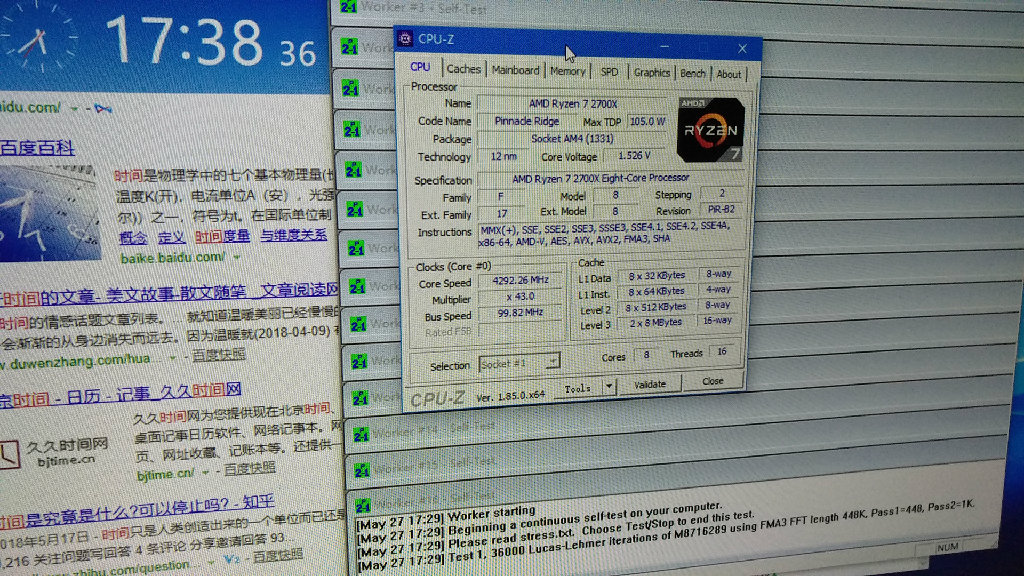Click the Close button at CPU-Z bottom
Image resolution: width=1024 pixels, height=576 pixels.
tap(712, 381)
